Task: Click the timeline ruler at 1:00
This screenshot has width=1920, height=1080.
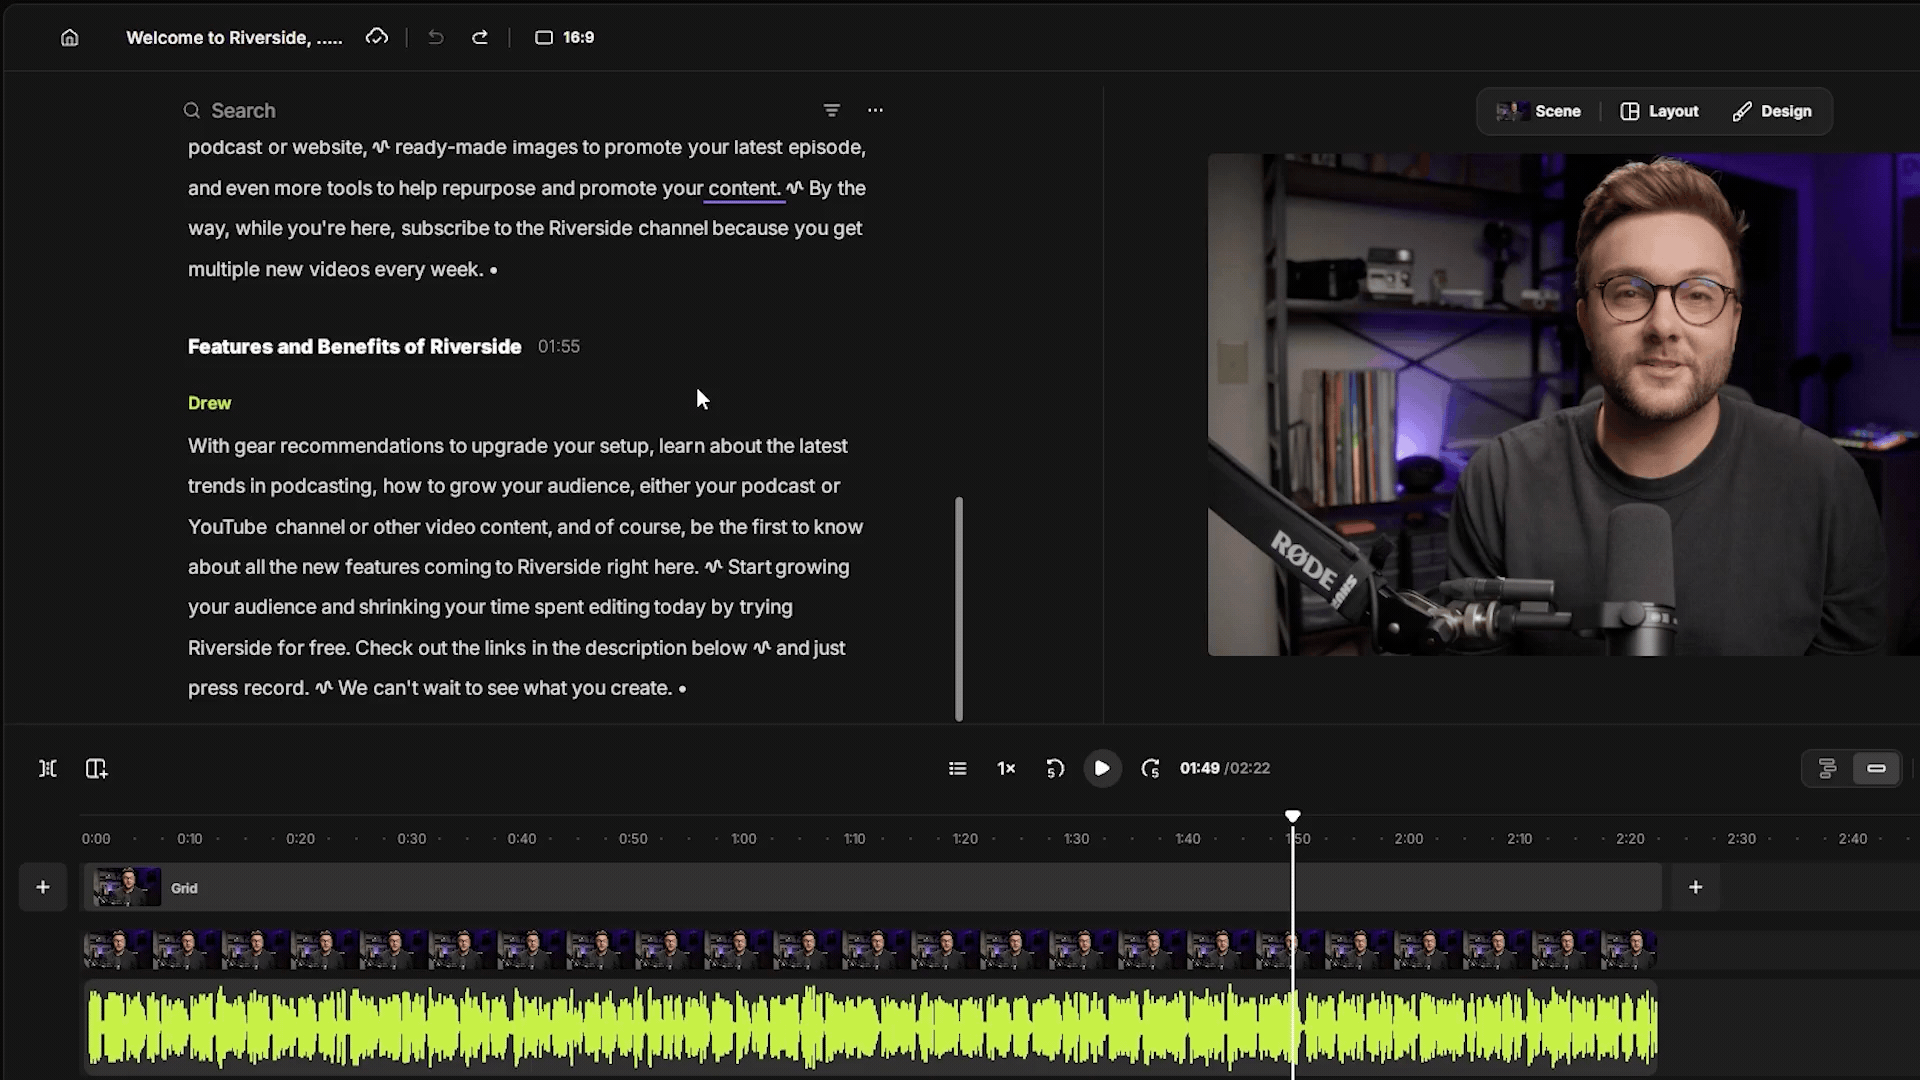Action: tap(744, 839)
